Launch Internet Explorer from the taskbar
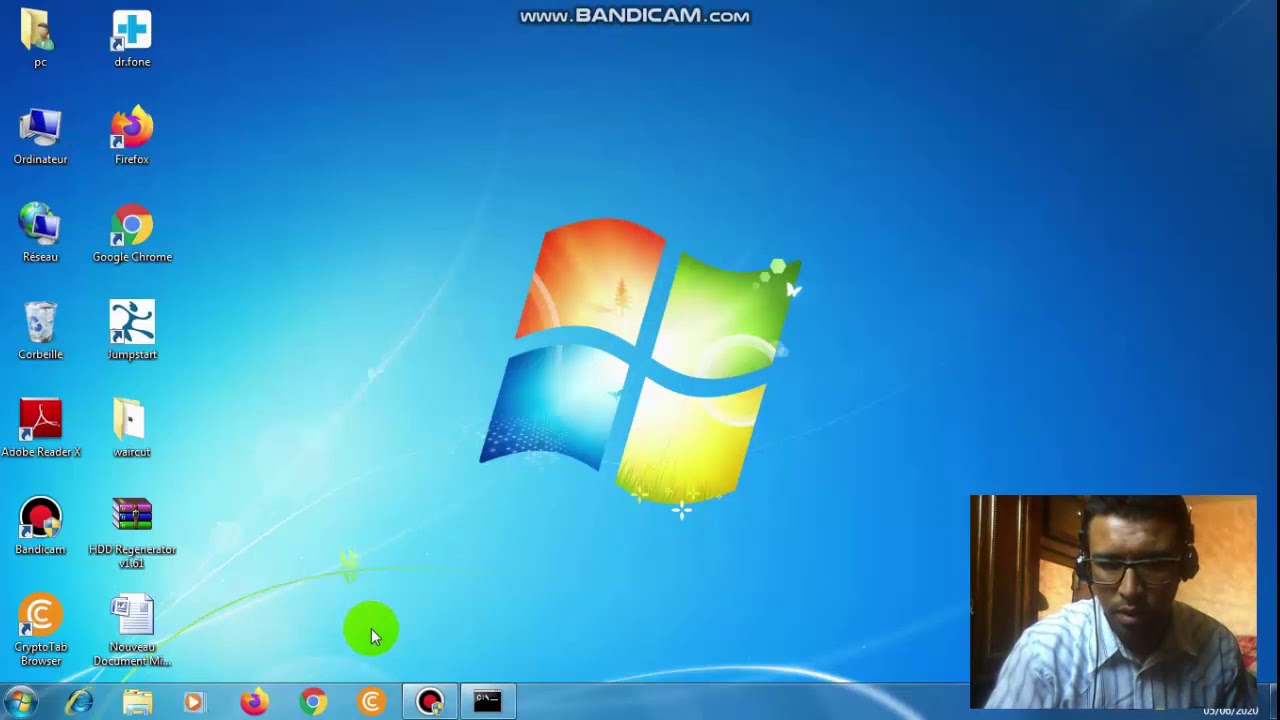 (79, 702)
